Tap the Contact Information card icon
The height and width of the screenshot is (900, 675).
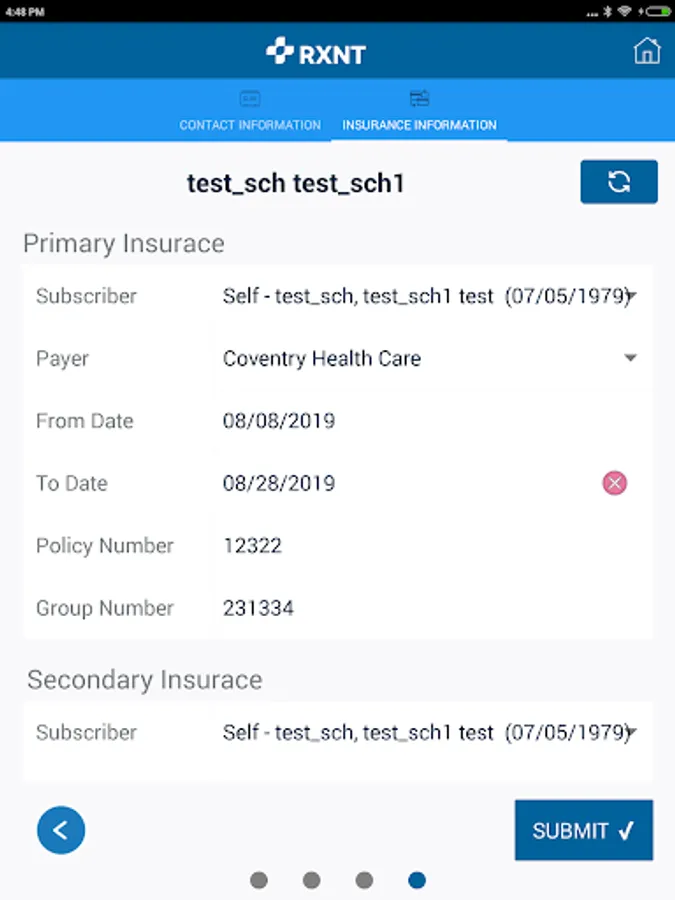point(250,99)
